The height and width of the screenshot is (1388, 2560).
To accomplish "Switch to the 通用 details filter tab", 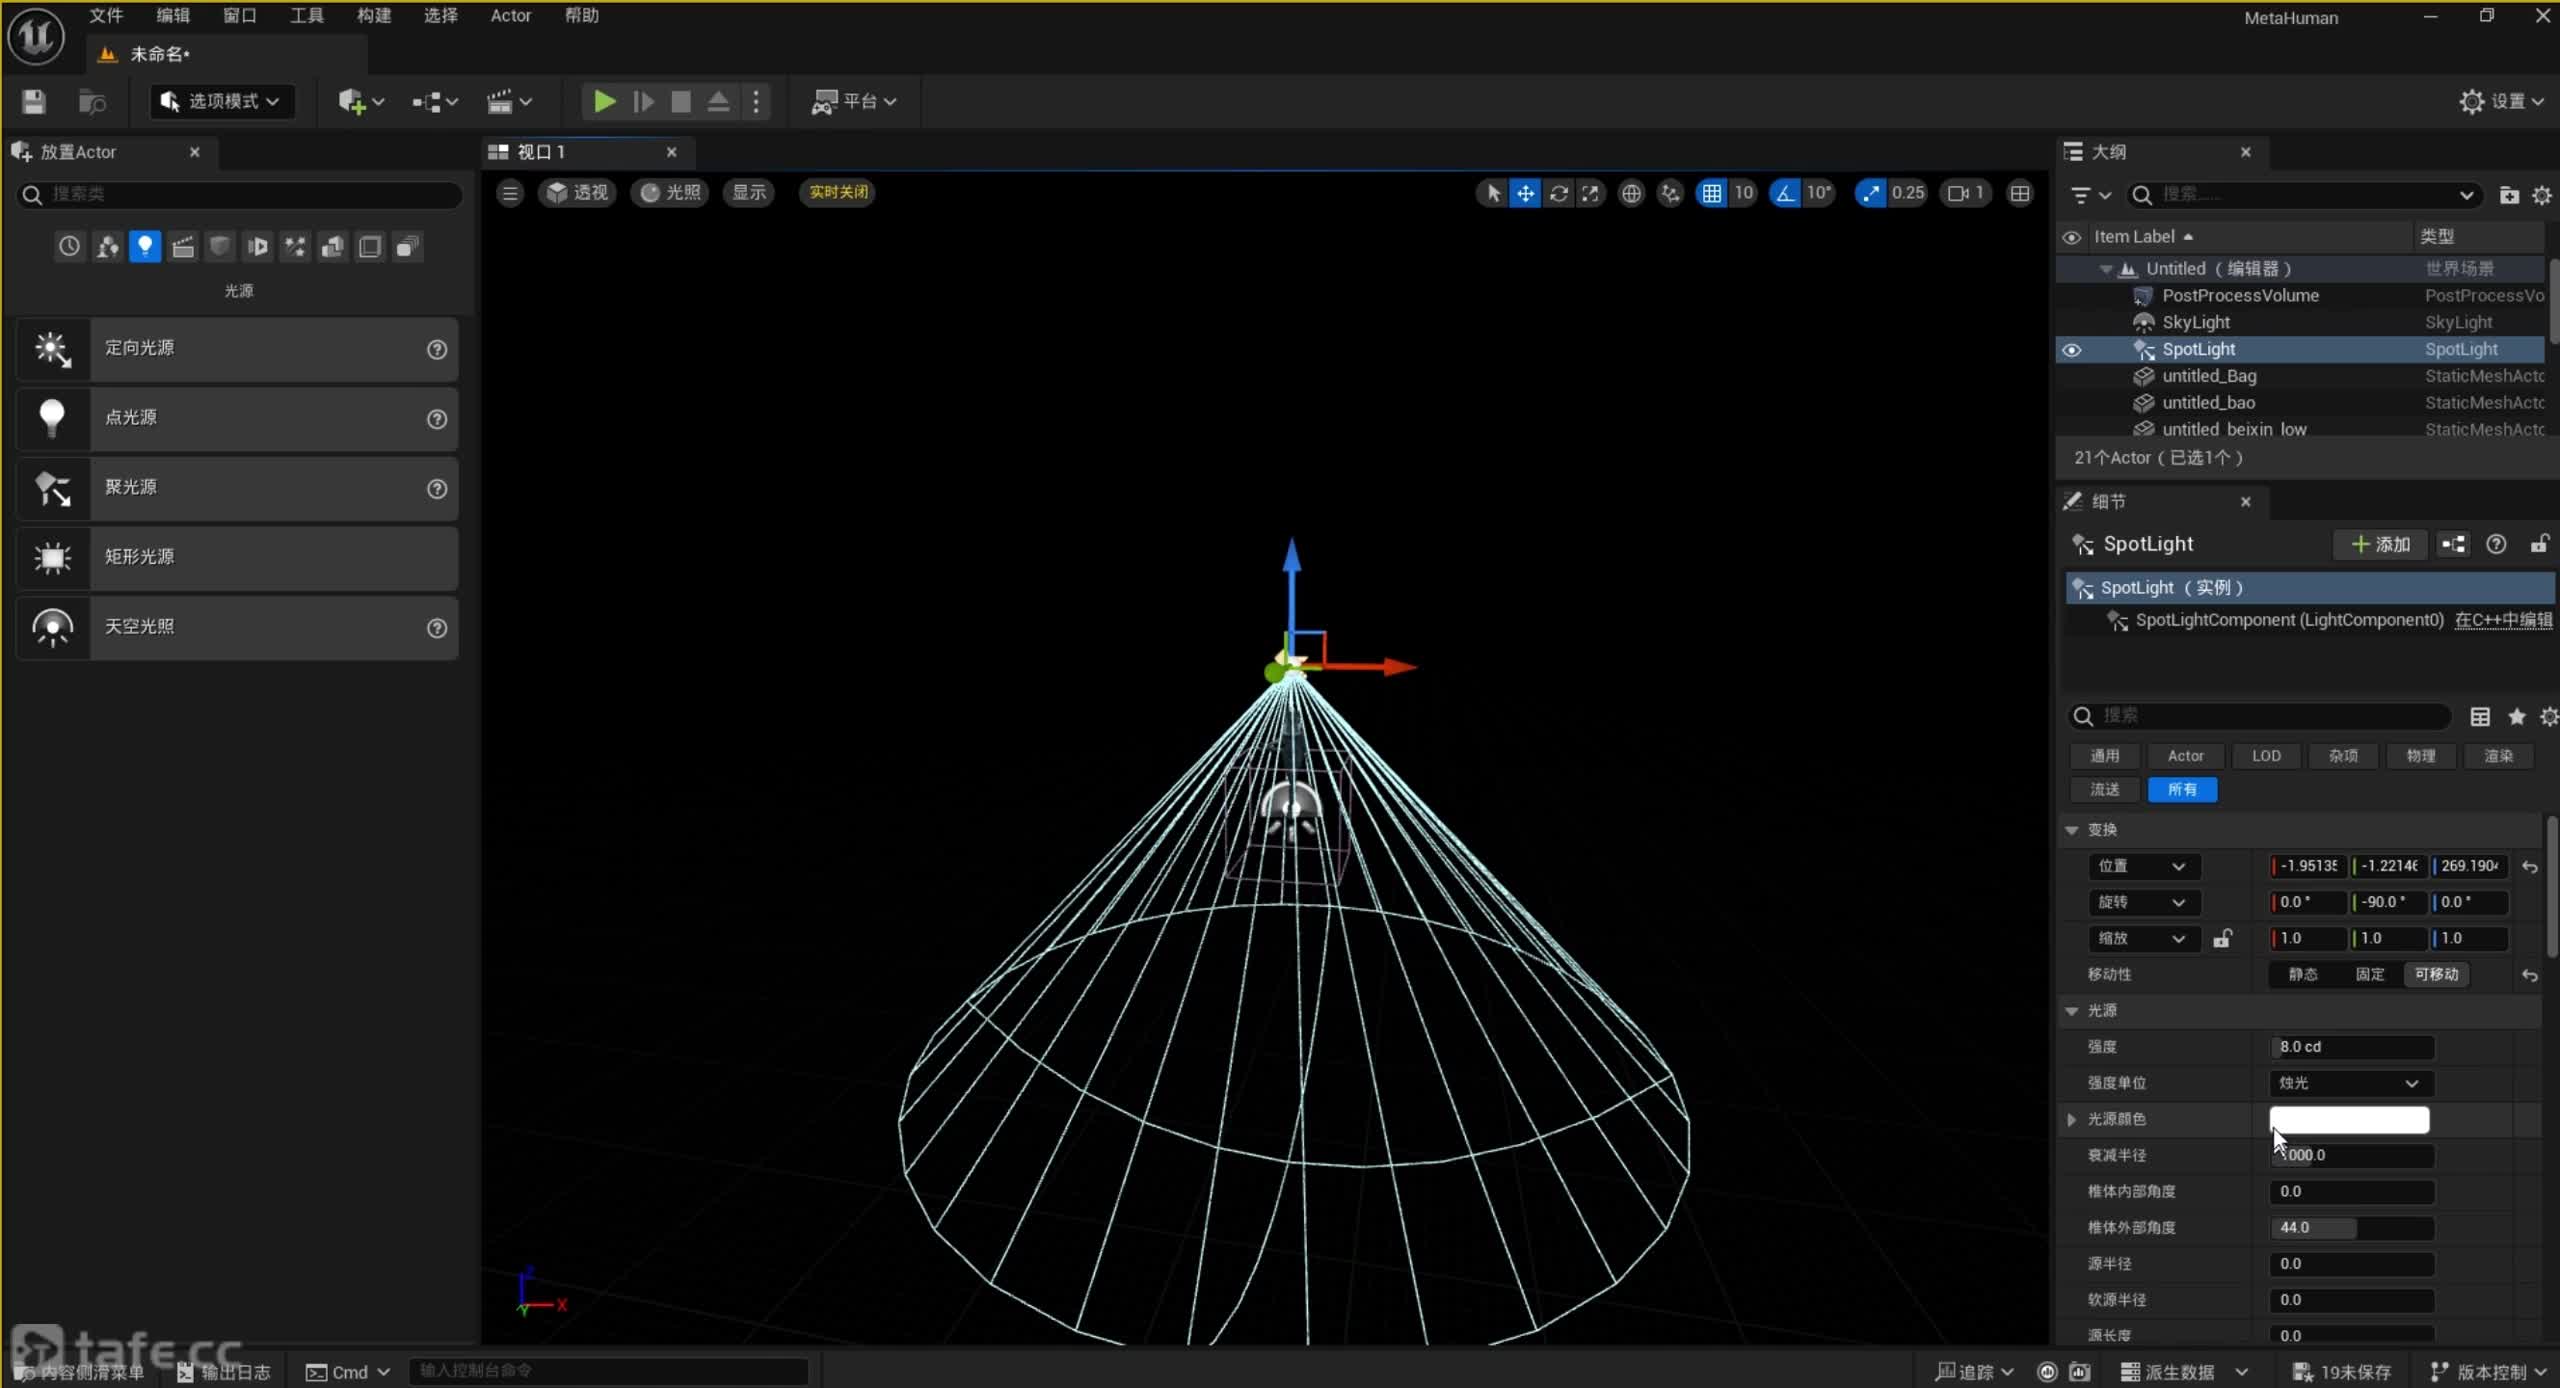I will 2104,756.
